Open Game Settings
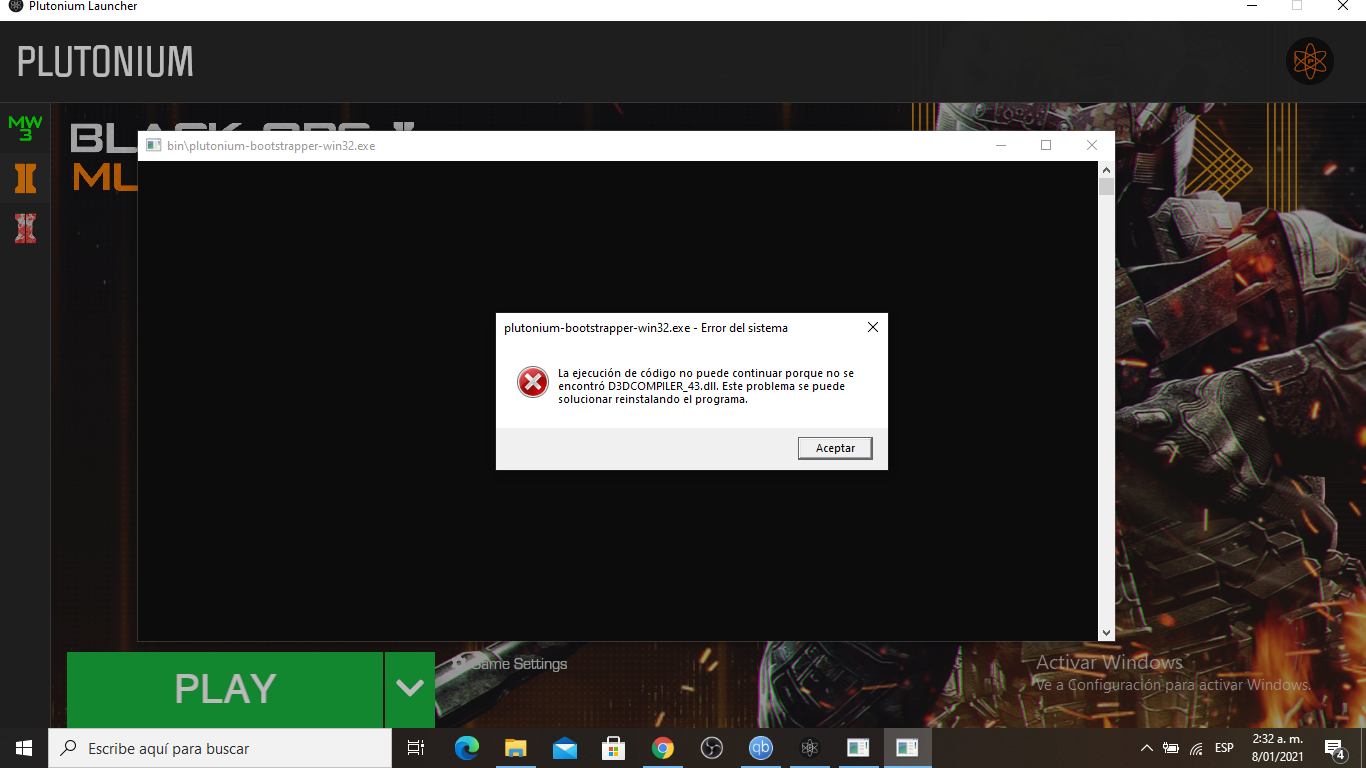Viewport: 1366px width, 768px height. 509,664
